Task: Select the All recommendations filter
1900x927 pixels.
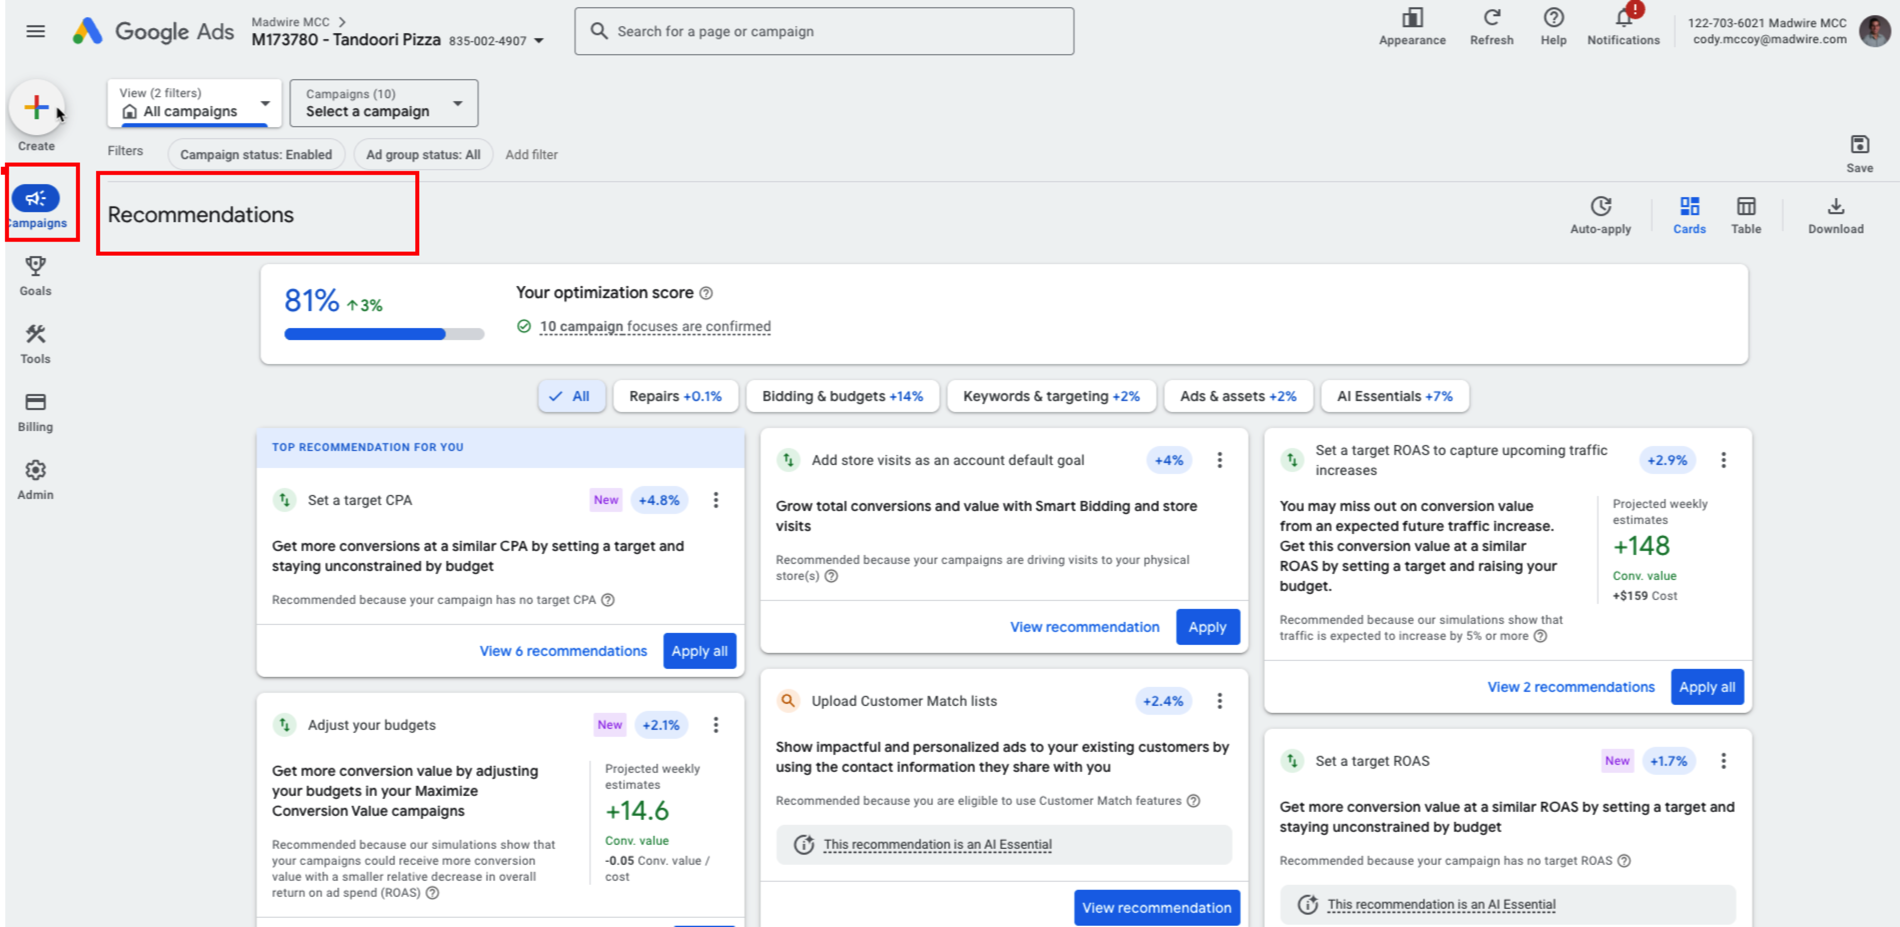Action: point(570,396)
